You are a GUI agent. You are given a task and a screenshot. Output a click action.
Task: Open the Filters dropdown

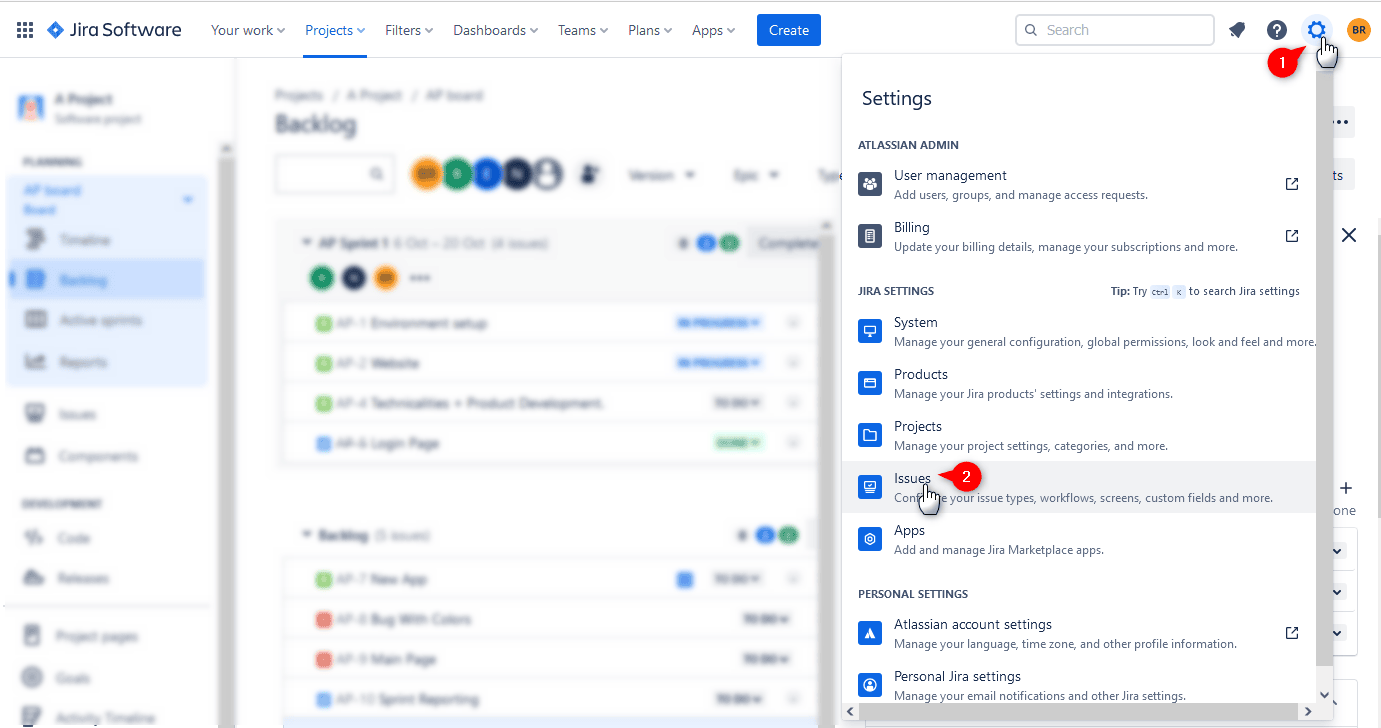tap(409, 30)
